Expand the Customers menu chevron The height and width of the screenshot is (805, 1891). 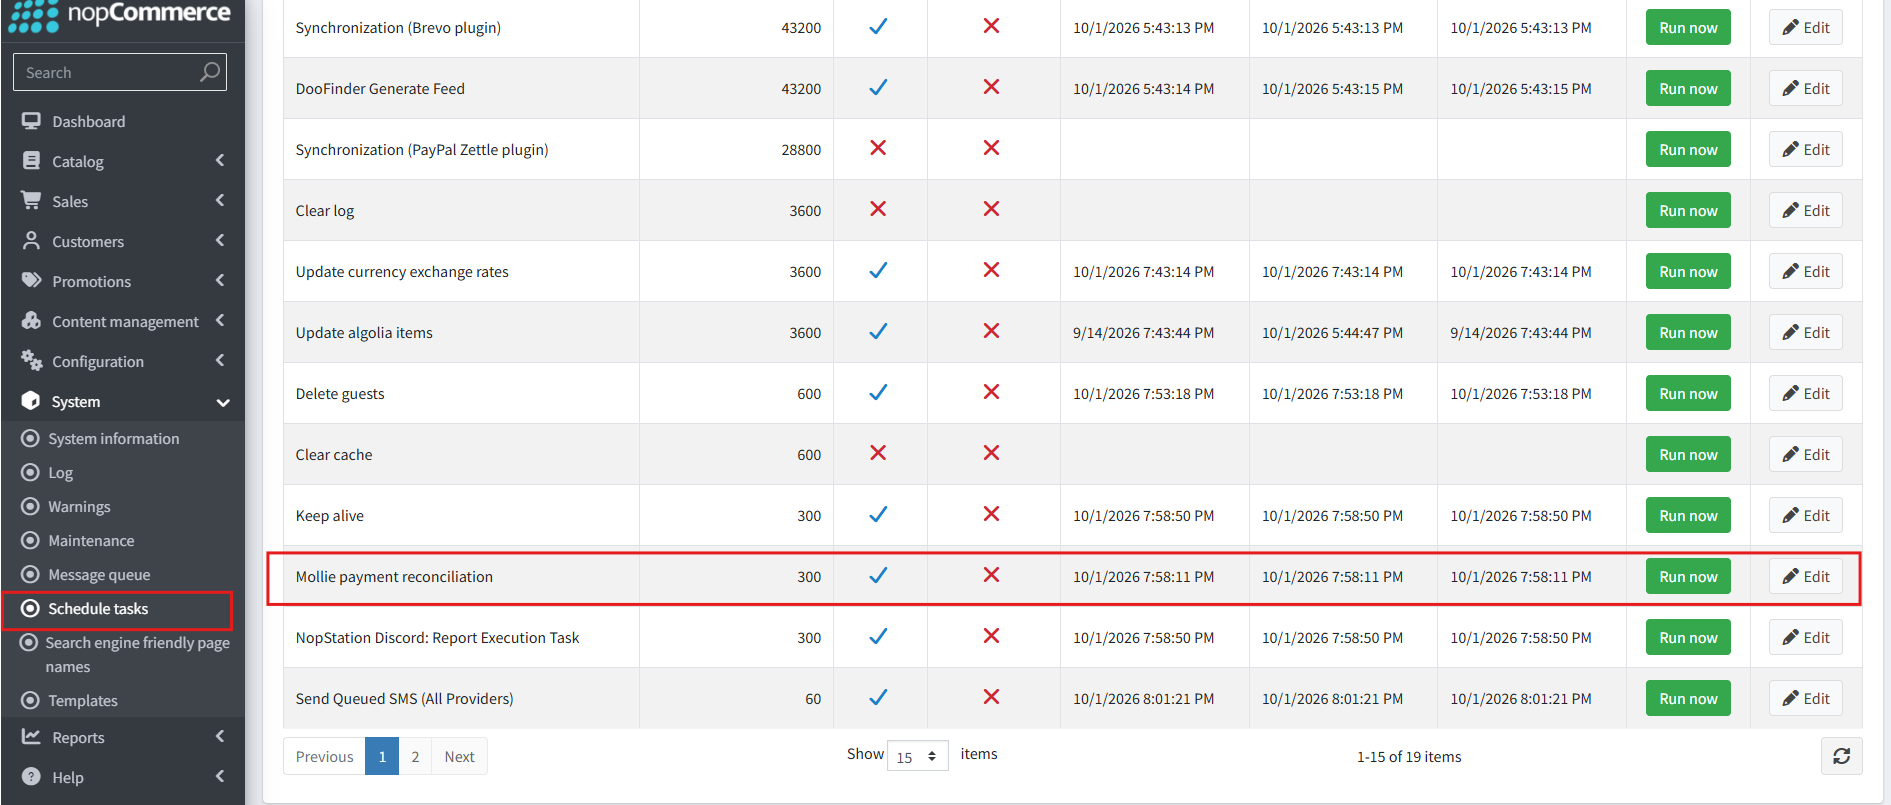coord(220,240)
